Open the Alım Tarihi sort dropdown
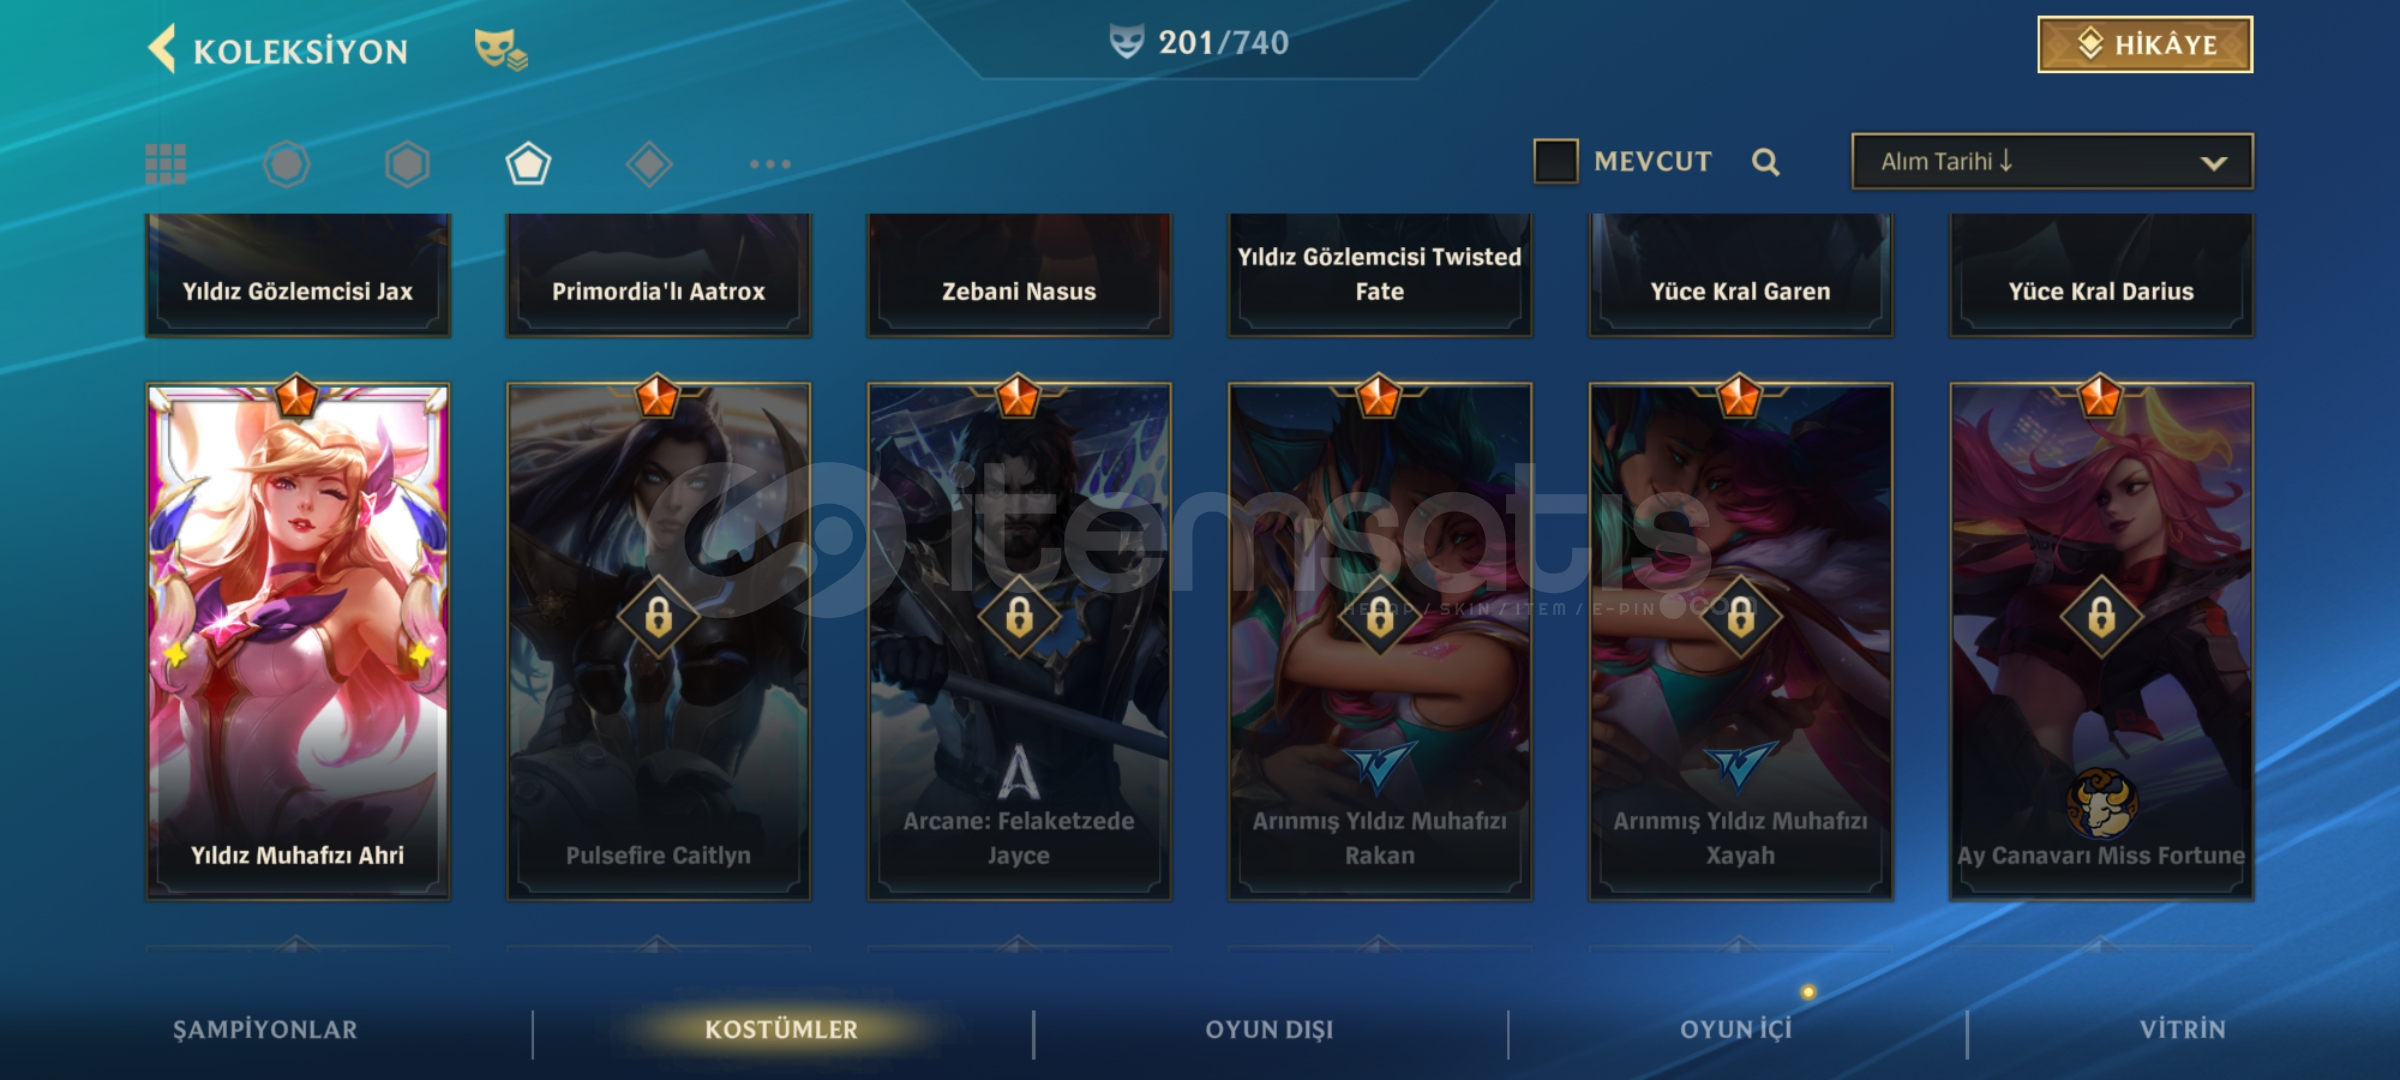Viewport: 2400px width, 1080px height. click(2052, 161)
